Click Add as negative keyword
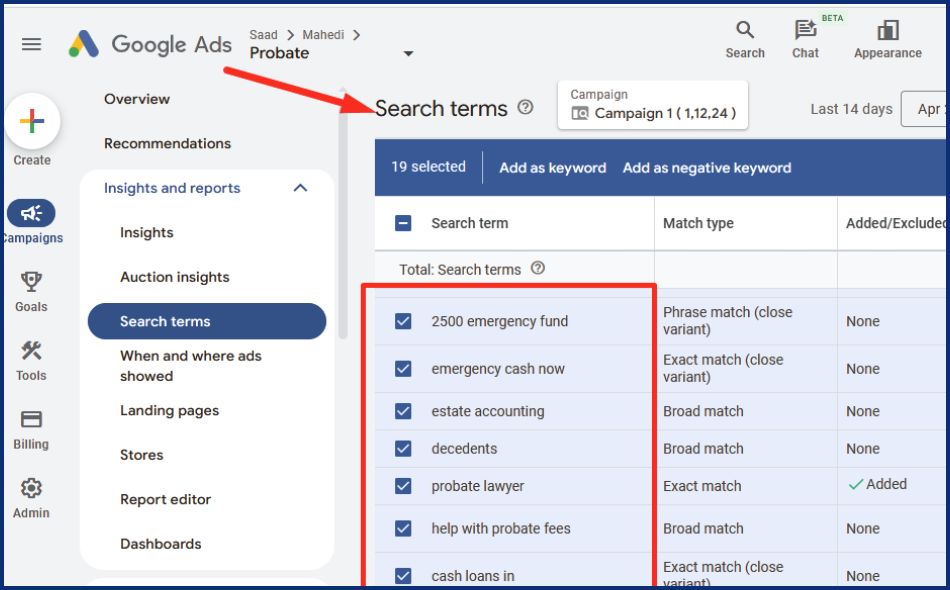Image resolution: width=950 pixels, height=590 pixels. click(707, 168)
